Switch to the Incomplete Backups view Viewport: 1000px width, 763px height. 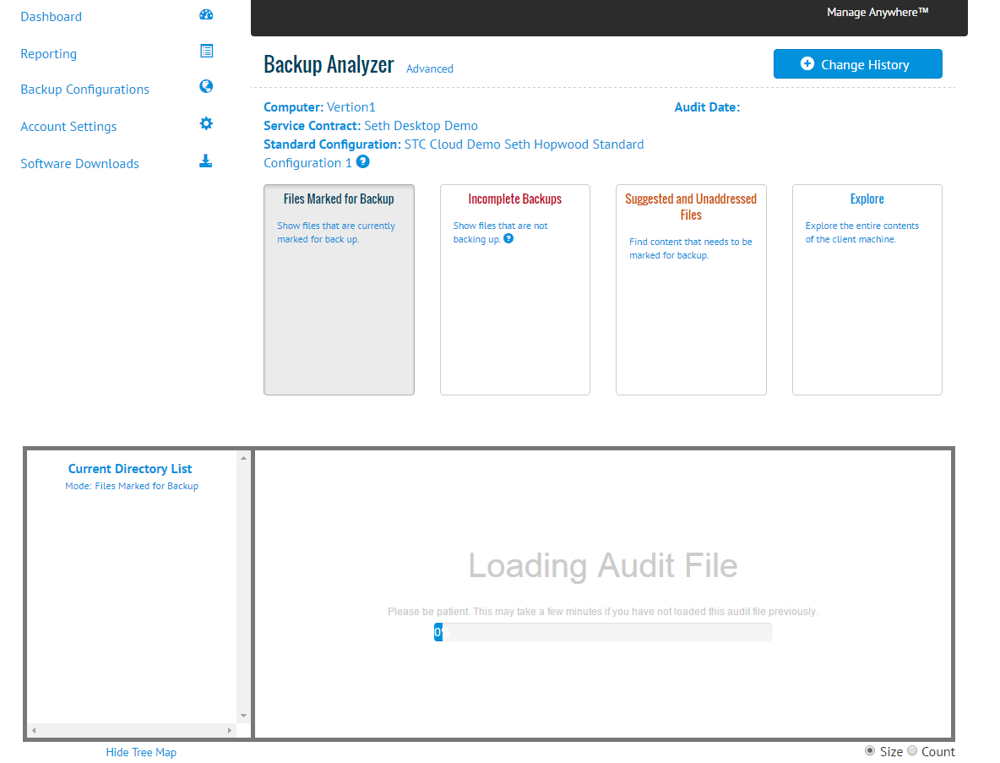pos(515,289)
